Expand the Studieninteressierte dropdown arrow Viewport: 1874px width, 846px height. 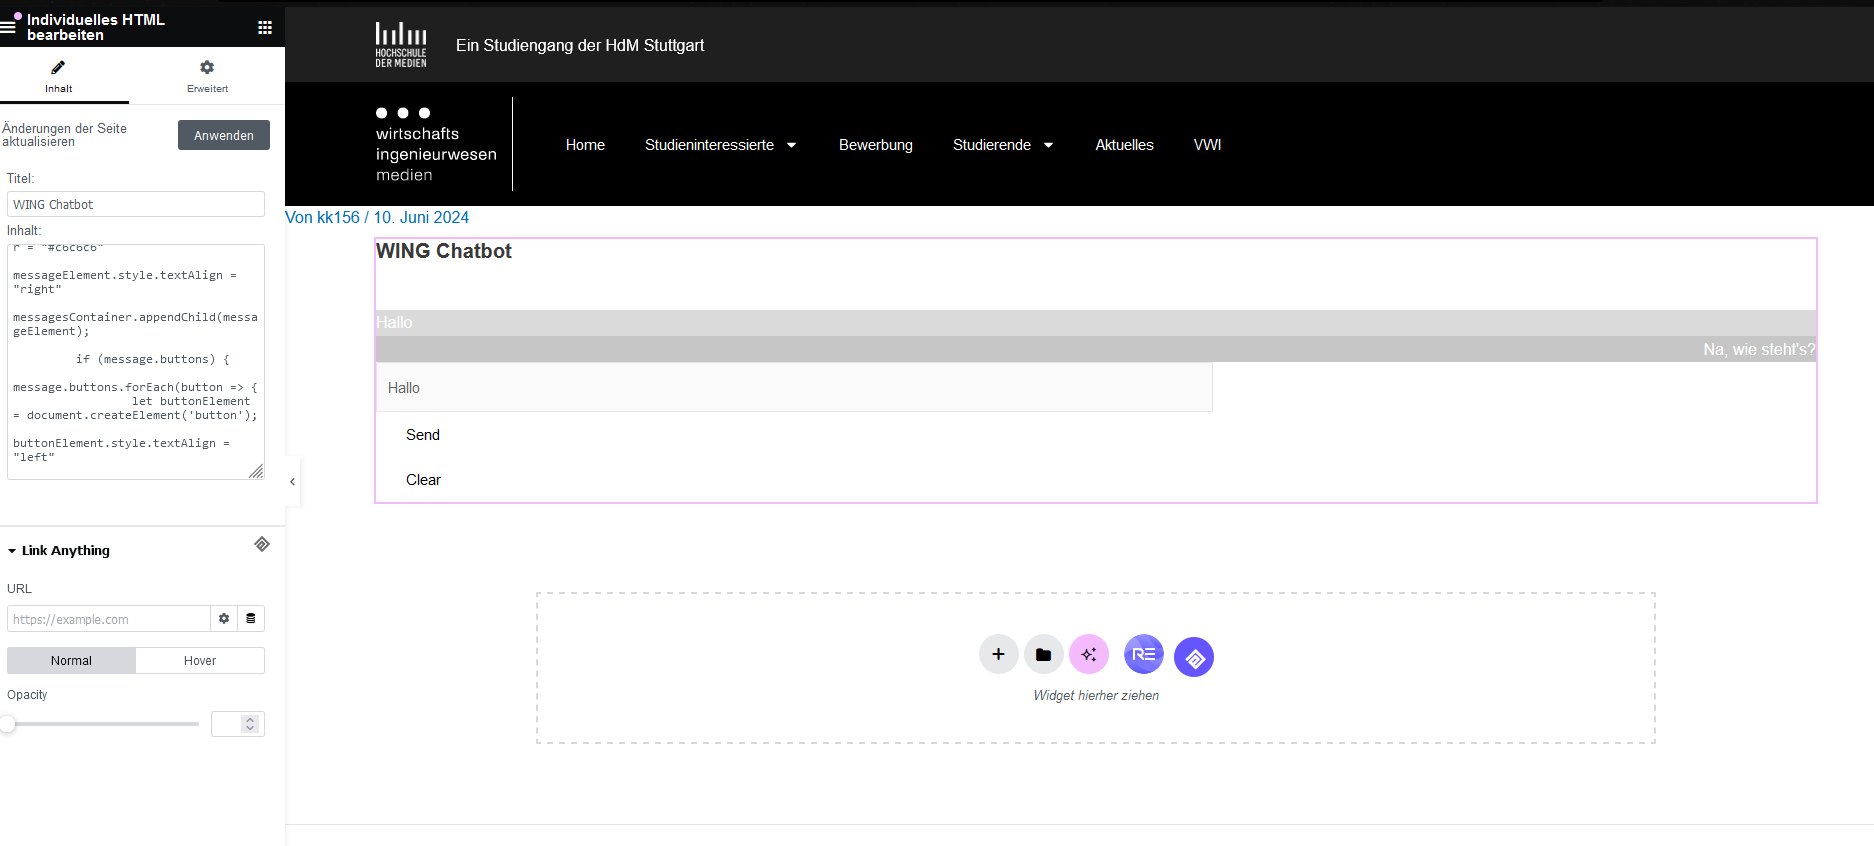point(792,145)
